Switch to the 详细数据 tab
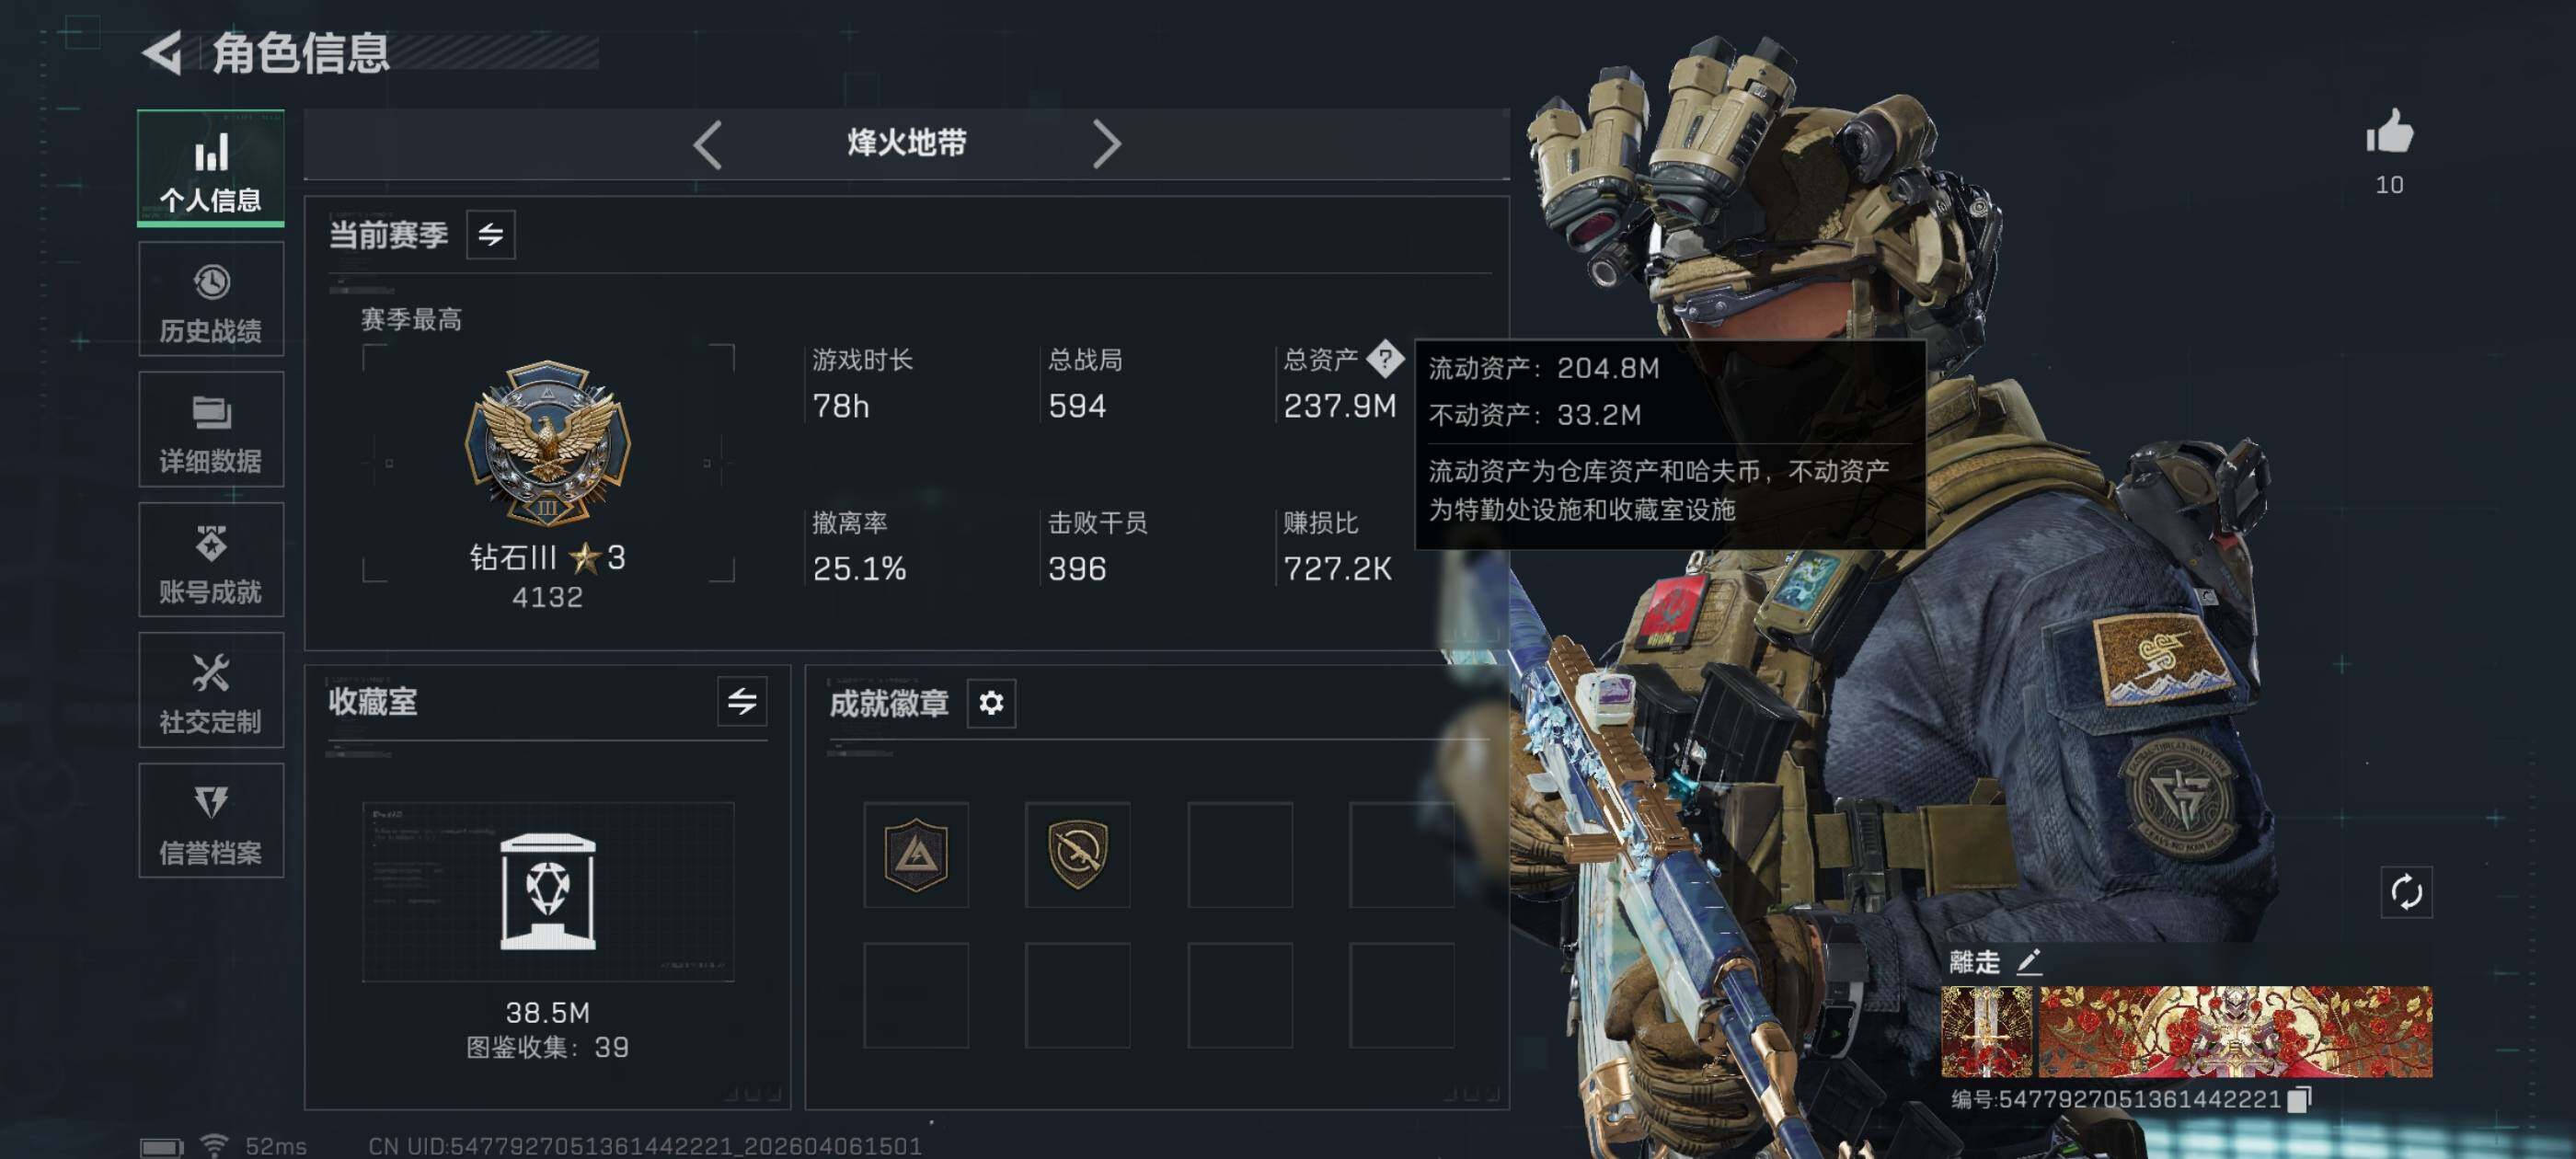The image size is (2576, 1159). 211,430
